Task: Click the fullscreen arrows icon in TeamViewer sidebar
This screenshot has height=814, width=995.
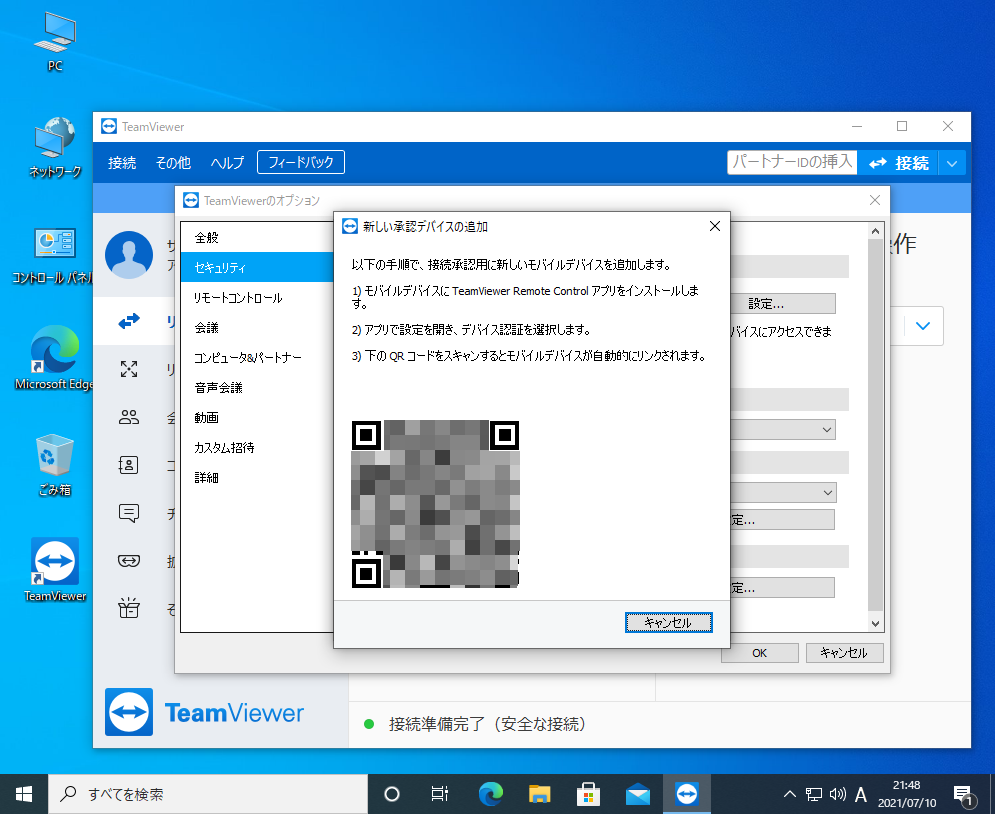Action: [x=129, y=369]
